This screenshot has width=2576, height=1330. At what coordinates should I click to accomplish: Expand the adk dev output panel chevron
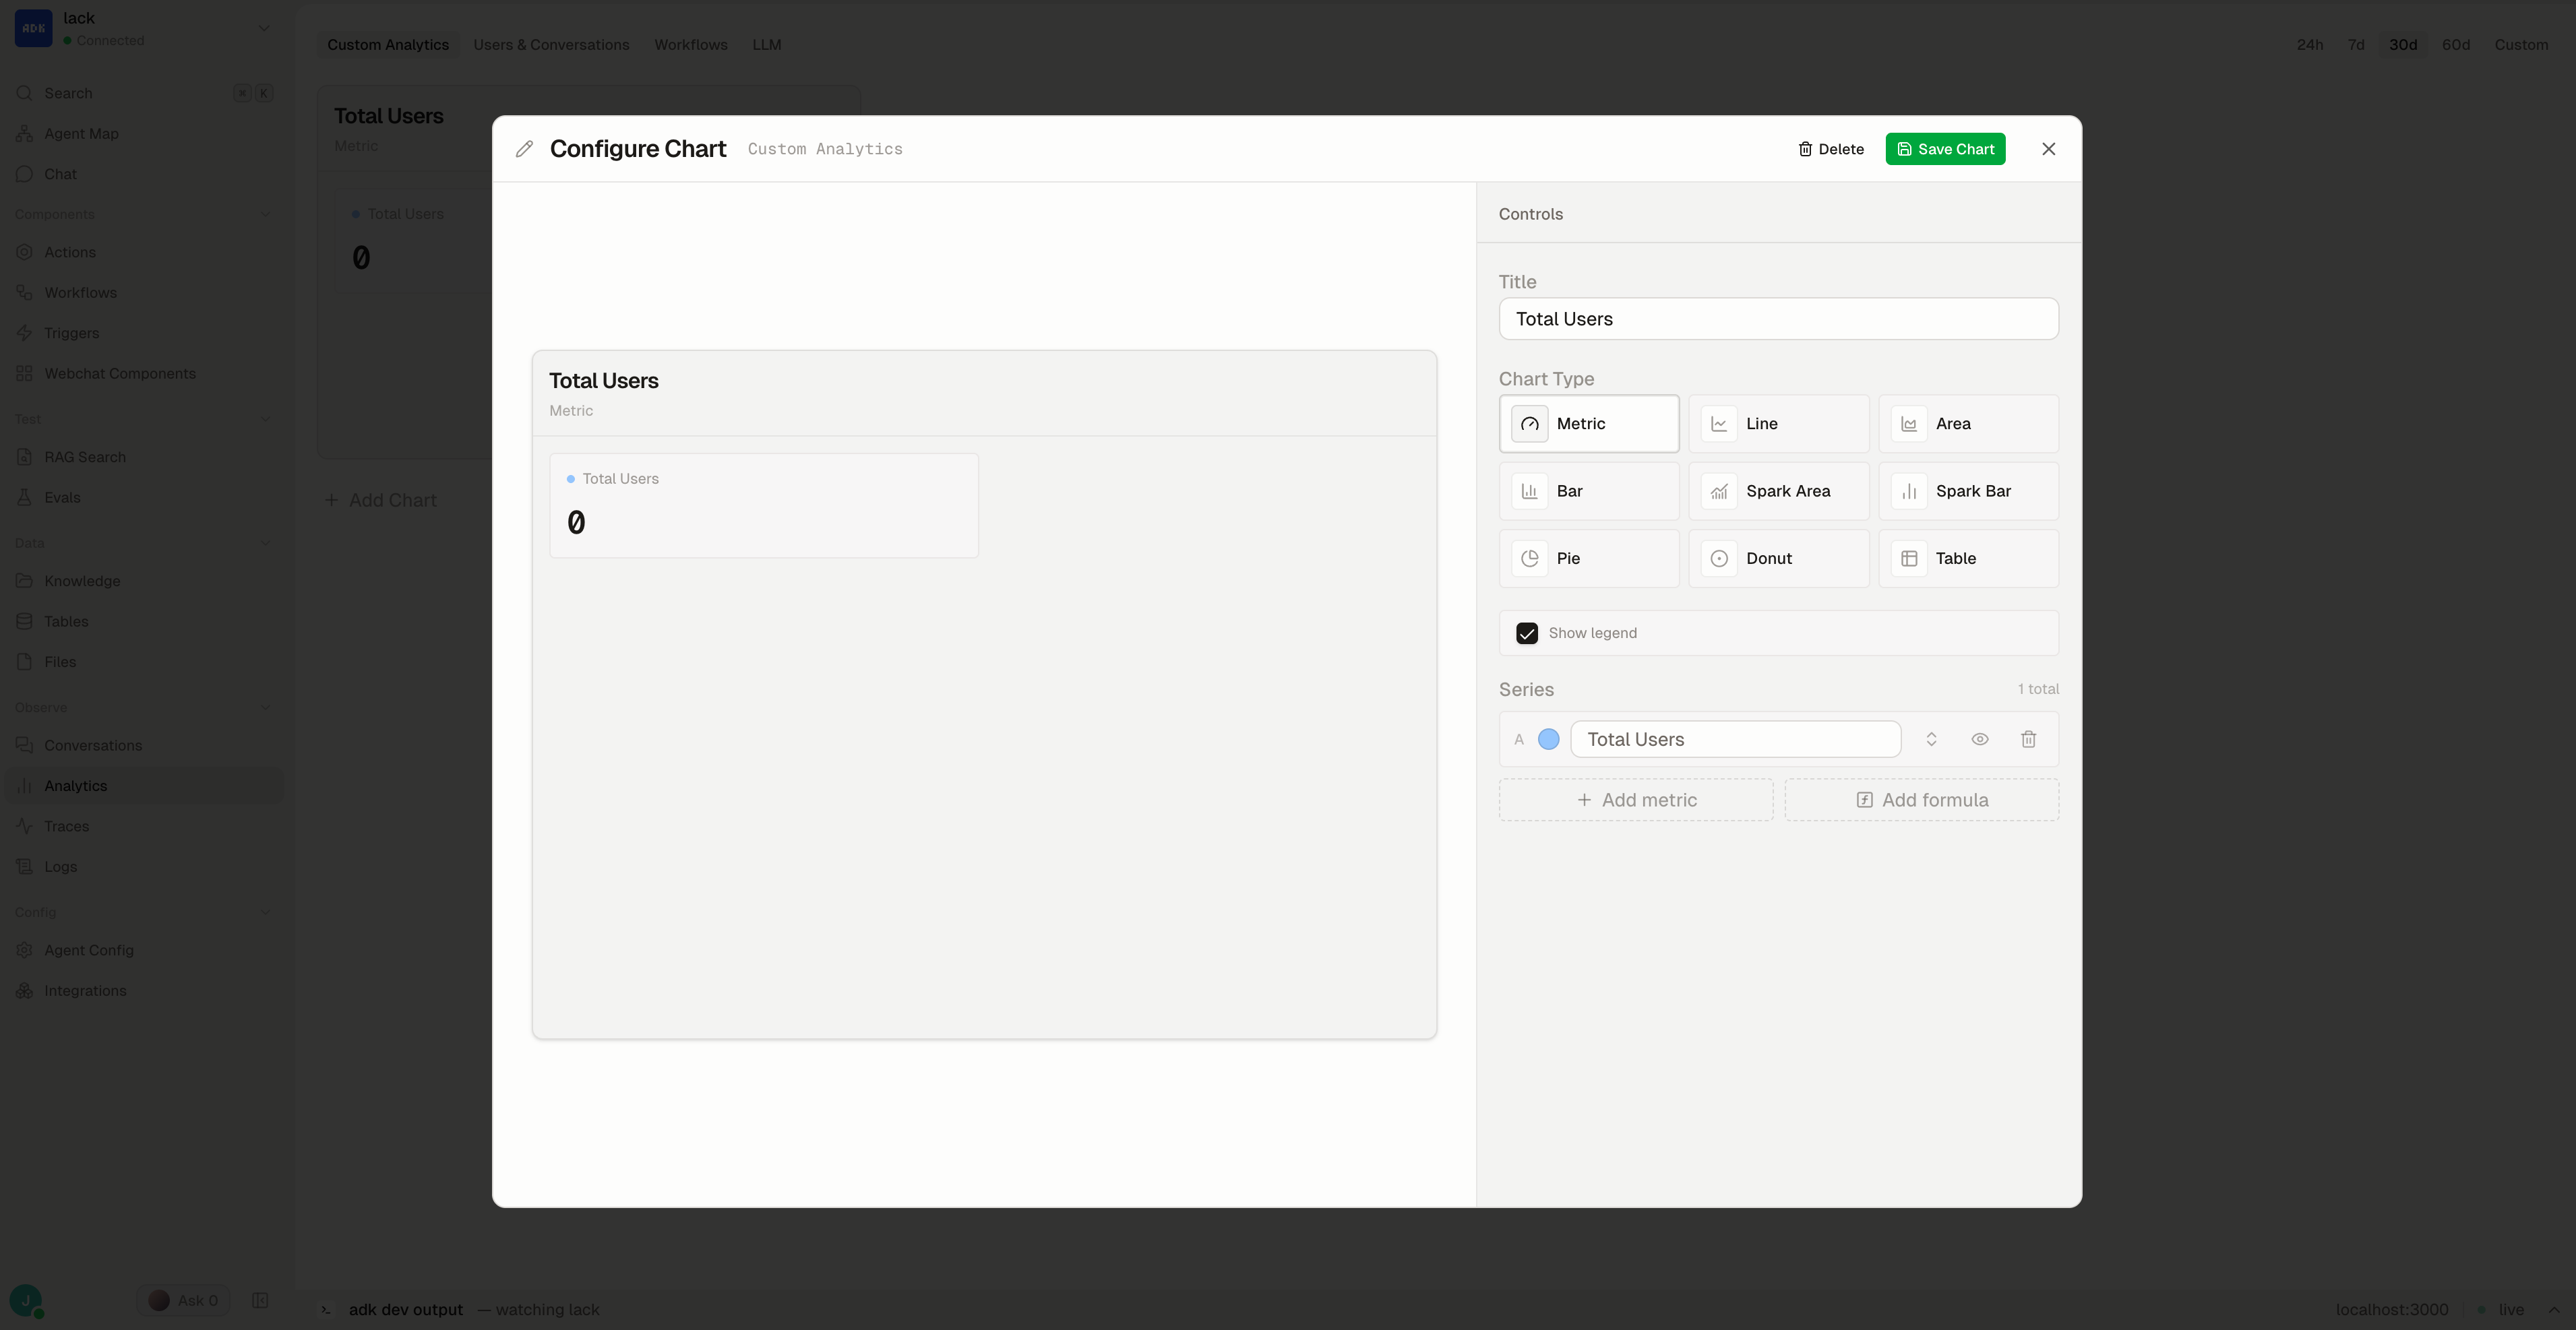pyautogui.click(x=2553, y=1310)
